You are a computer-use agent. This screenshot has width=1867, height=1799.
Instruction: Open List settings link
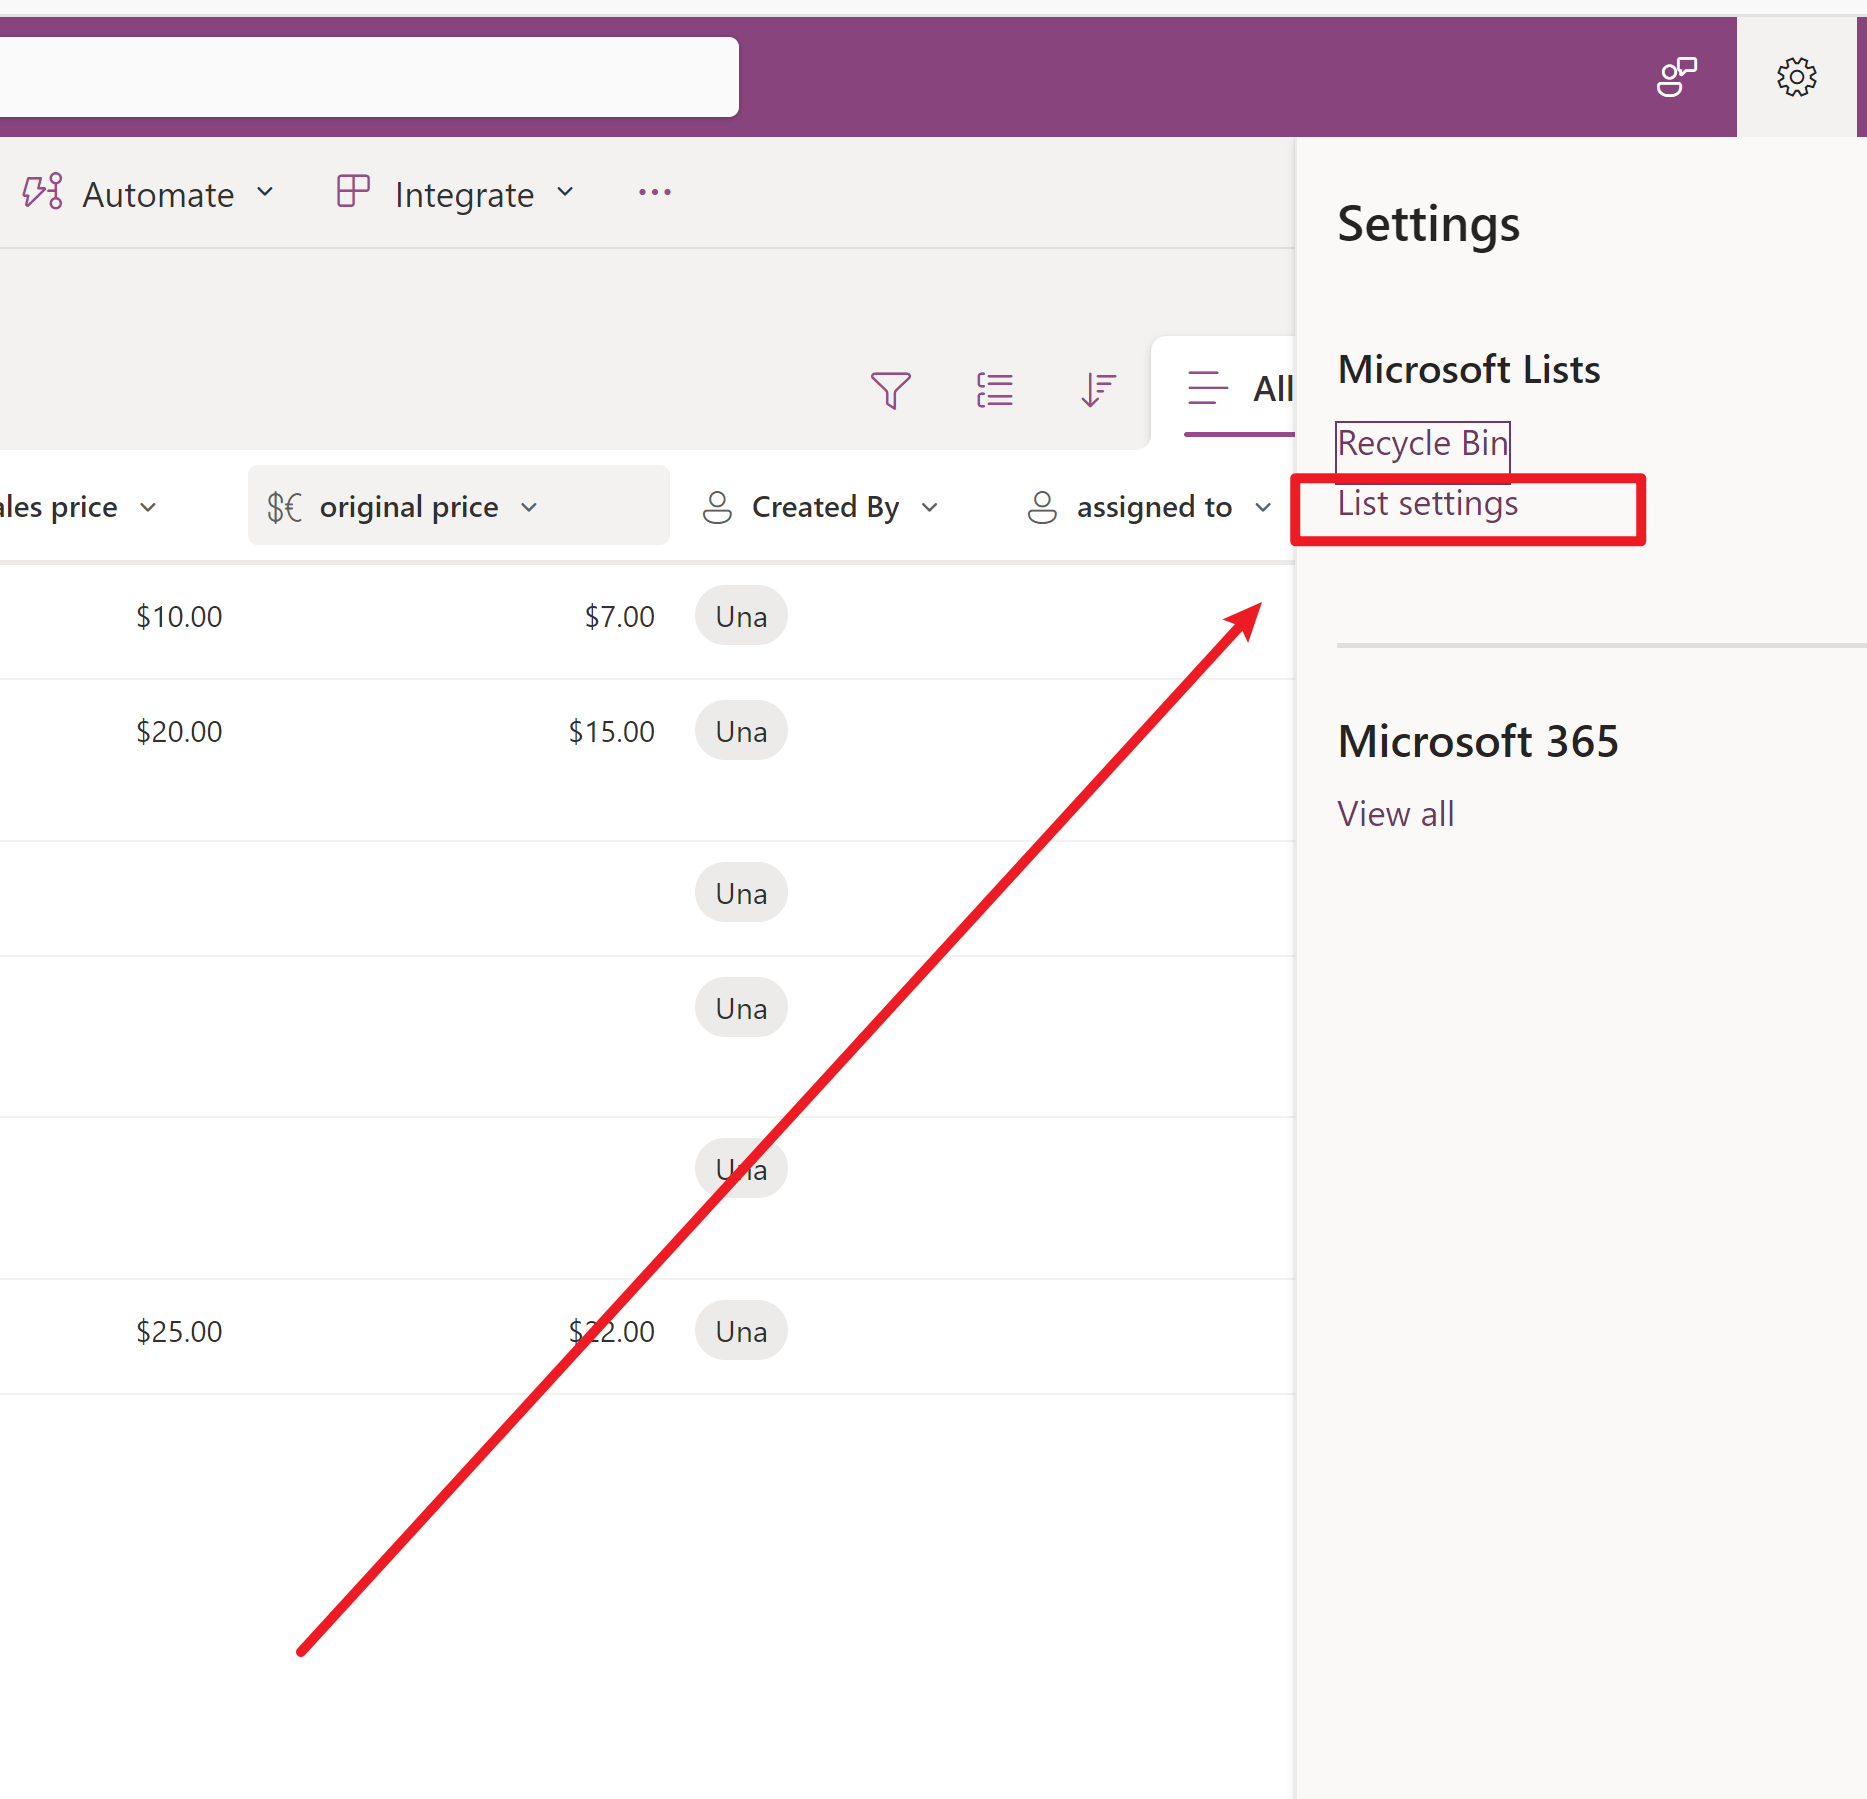point(1428,504)
